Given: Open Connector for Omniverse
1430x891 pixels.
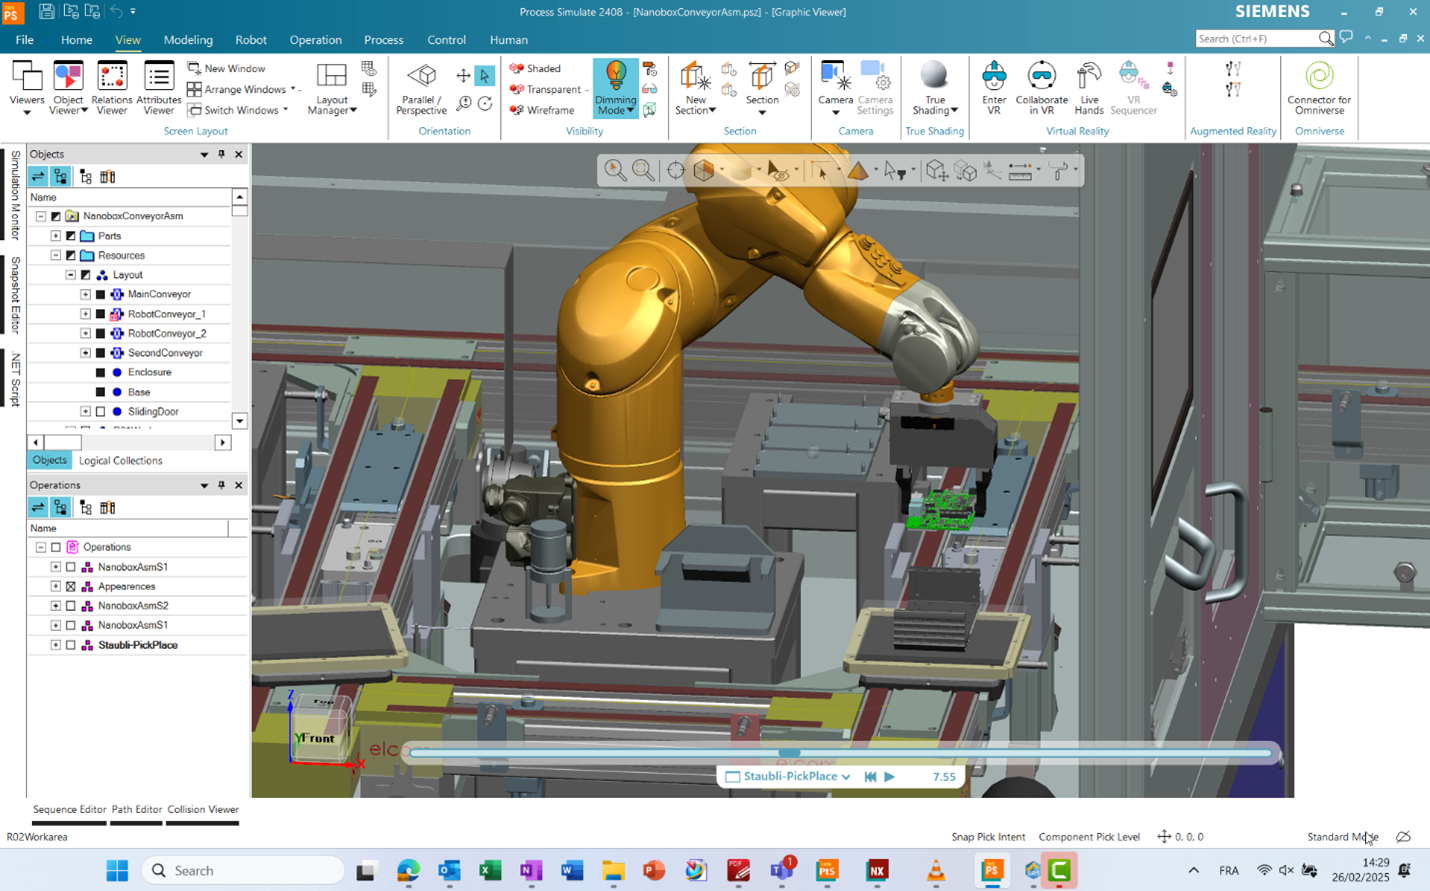Looking at the screenshot, I should (x=1318, y=87).
